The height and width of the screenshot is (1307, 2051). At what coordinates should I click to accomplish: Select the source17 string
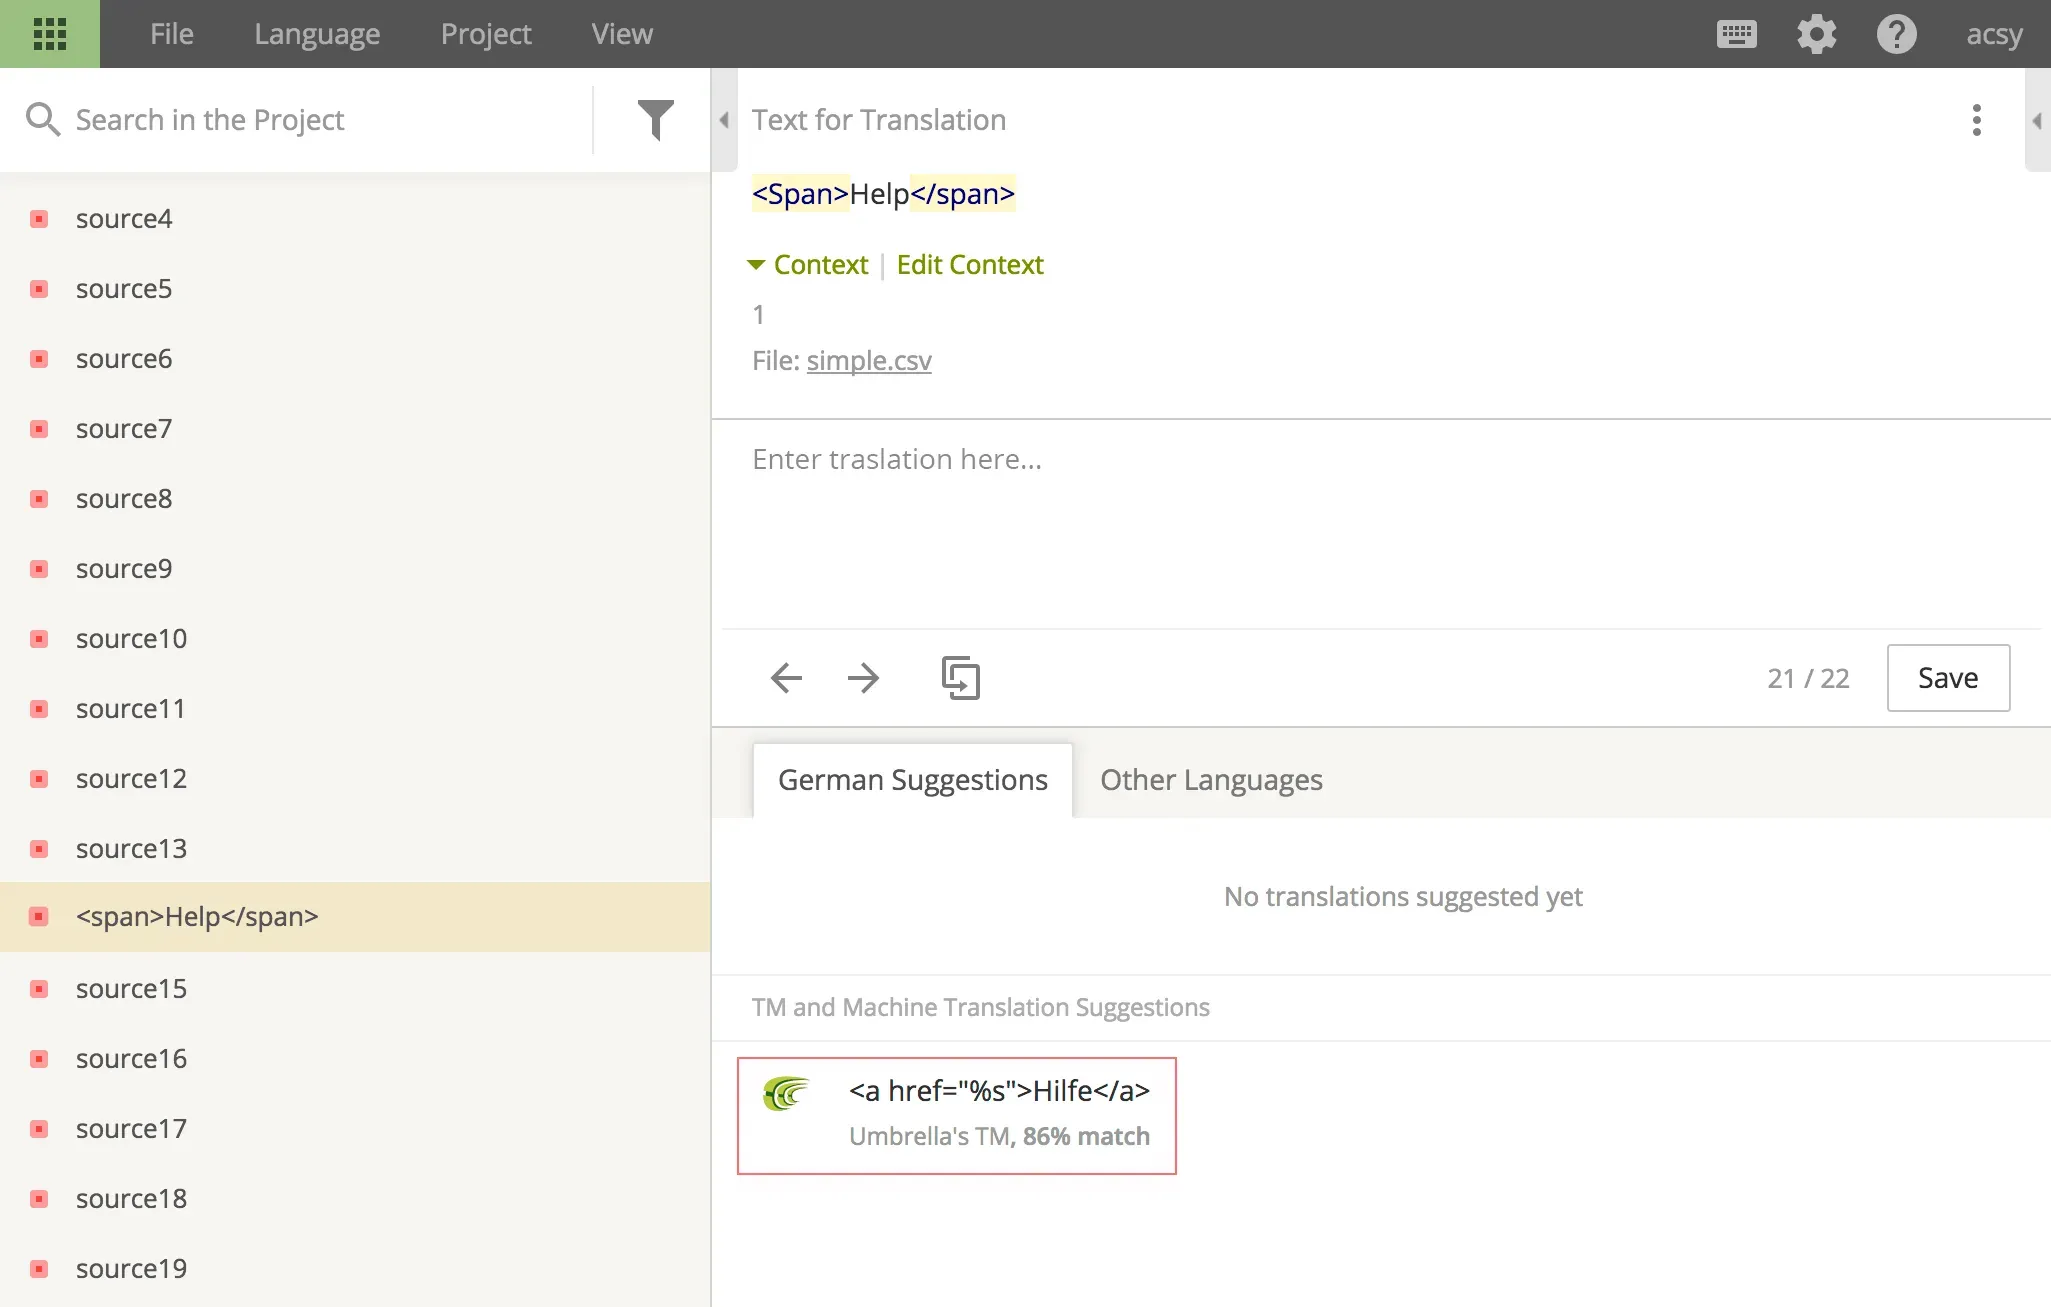click(x=355, y=1128)
